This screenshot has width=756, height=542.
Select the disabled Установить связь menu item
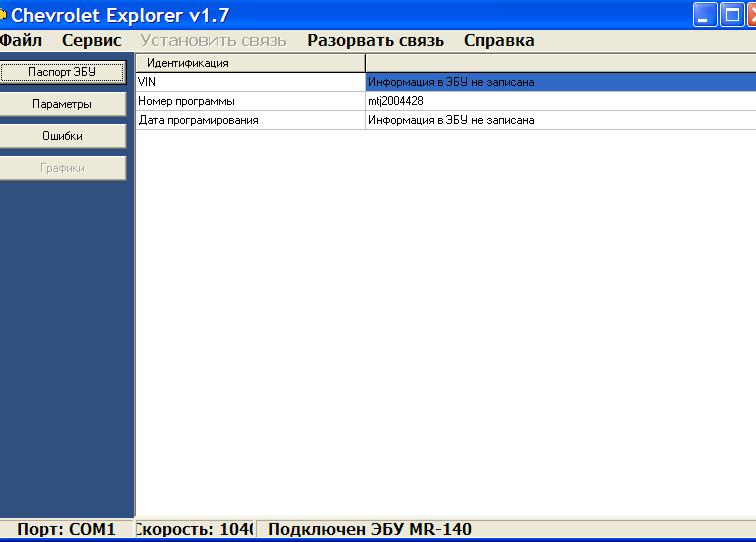[x=213, y=41]
